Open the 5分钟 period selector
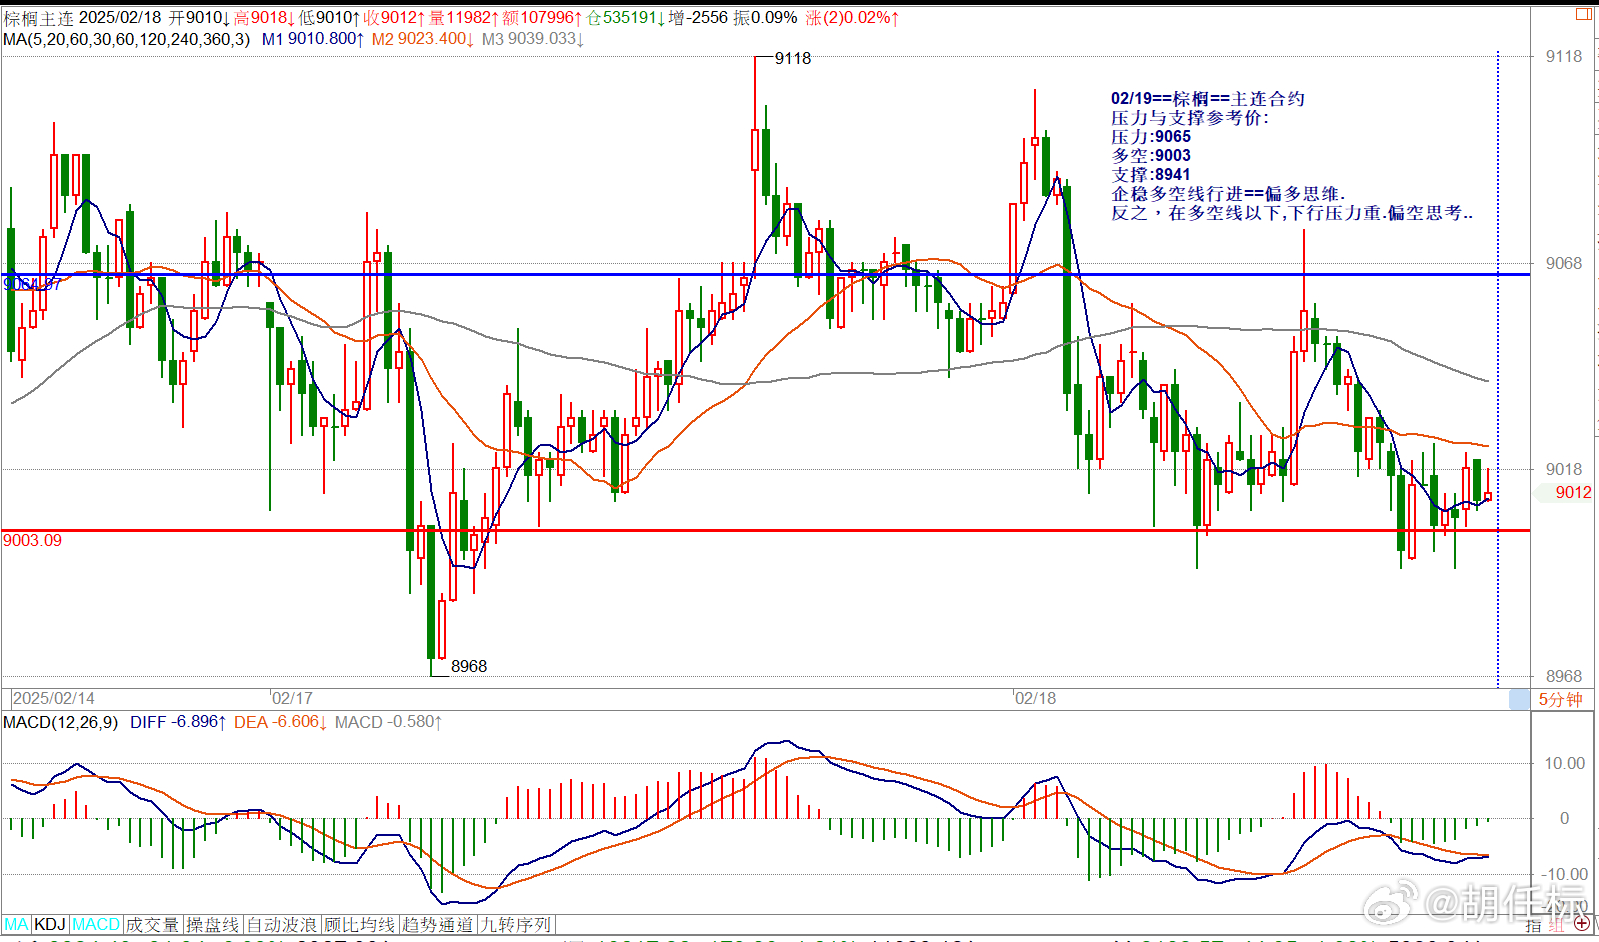The image size is (1599, 942). (x=1560, y=699)
